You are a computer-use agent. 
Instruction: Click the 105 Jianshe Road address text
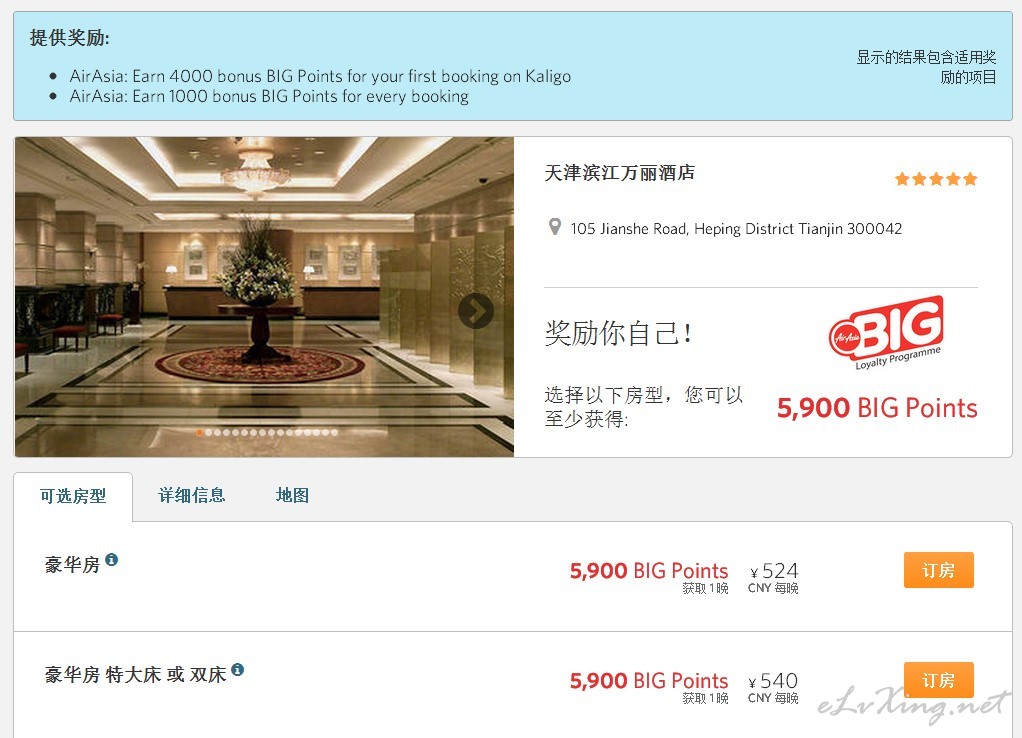click(x=736, y=229)
